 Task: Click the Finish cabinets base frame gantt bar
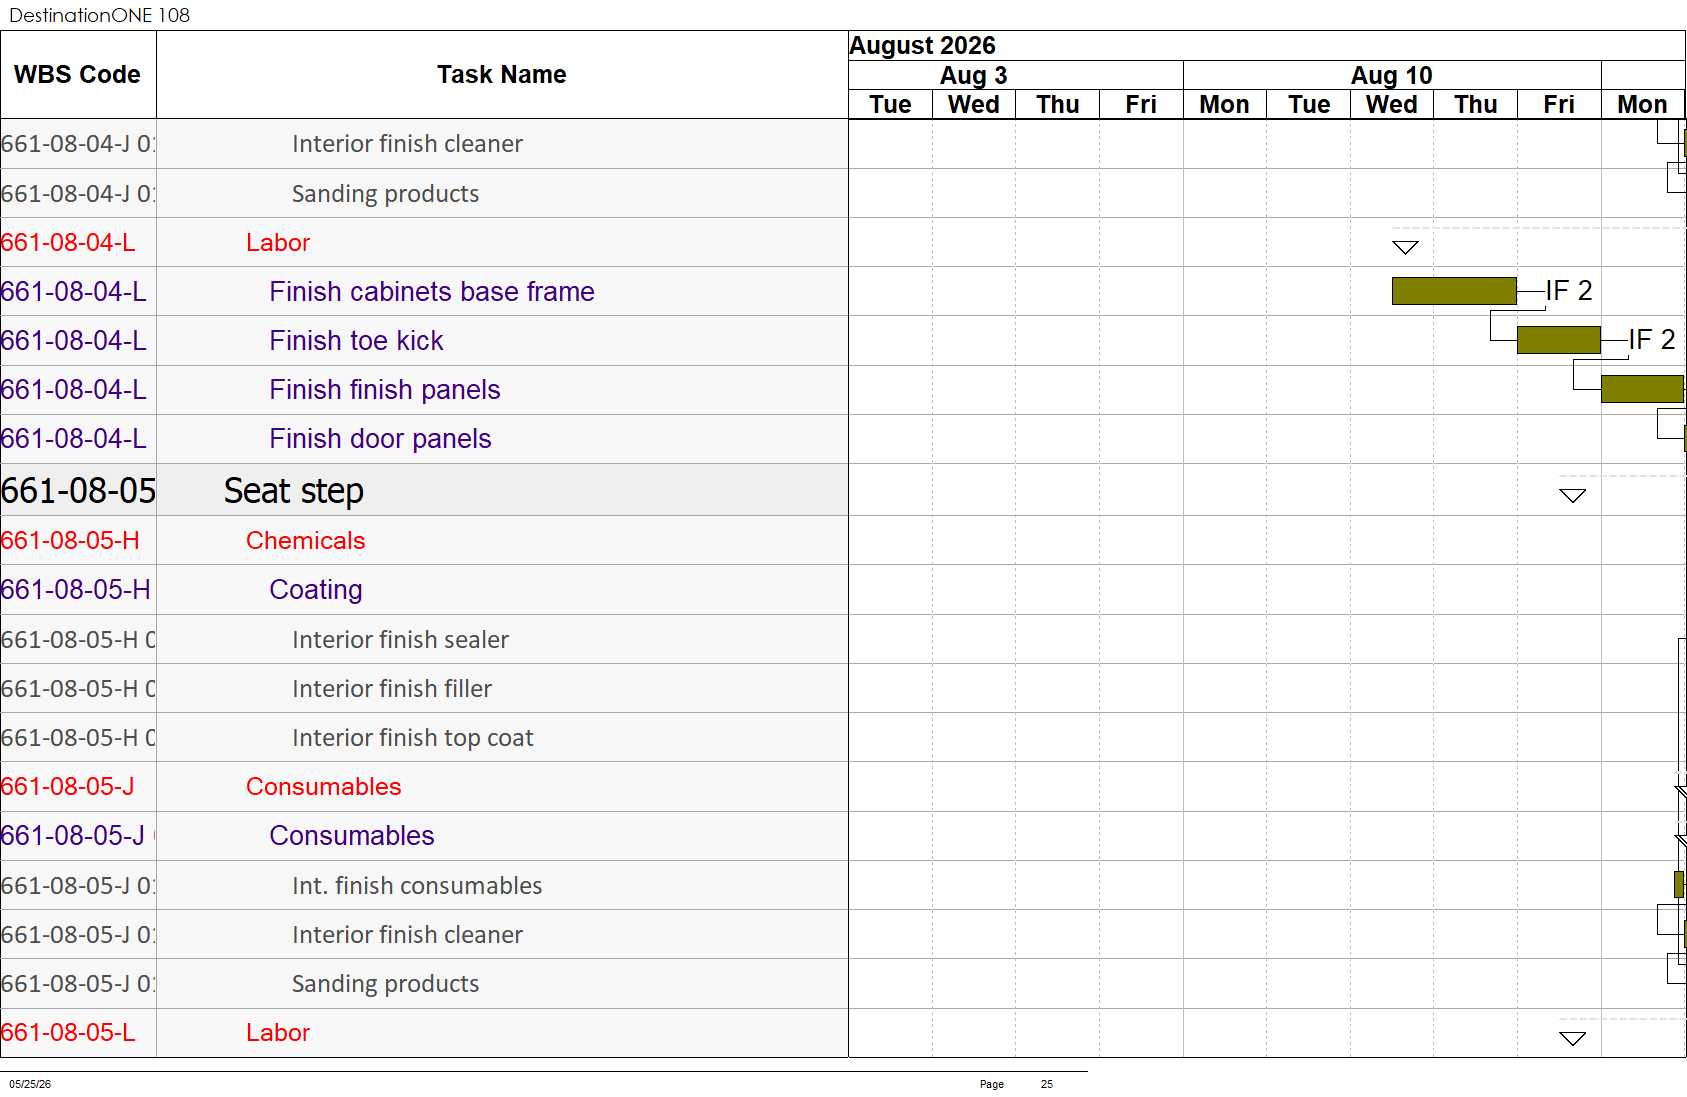[1454, 291]
